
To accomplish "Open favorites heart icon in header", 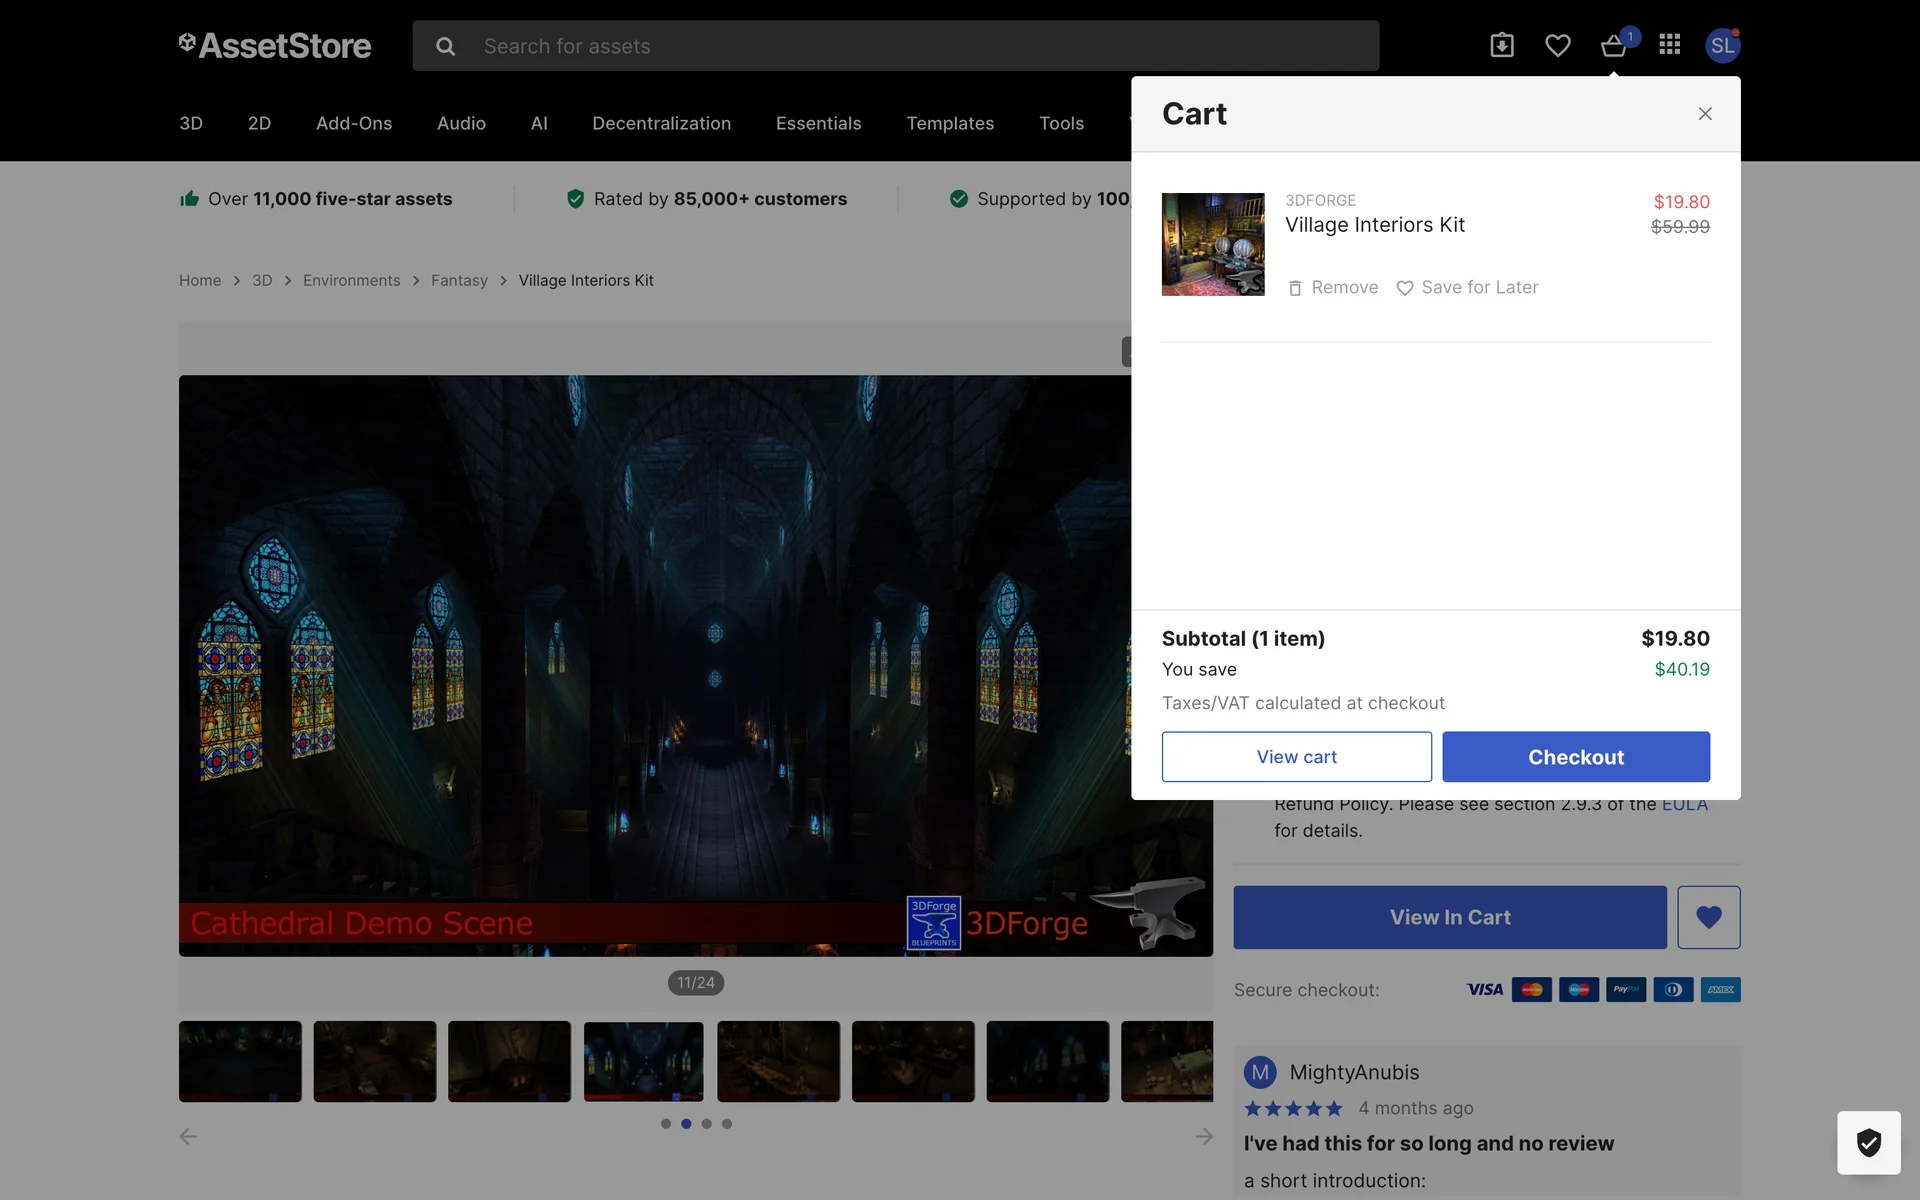I will point(1557,45).
